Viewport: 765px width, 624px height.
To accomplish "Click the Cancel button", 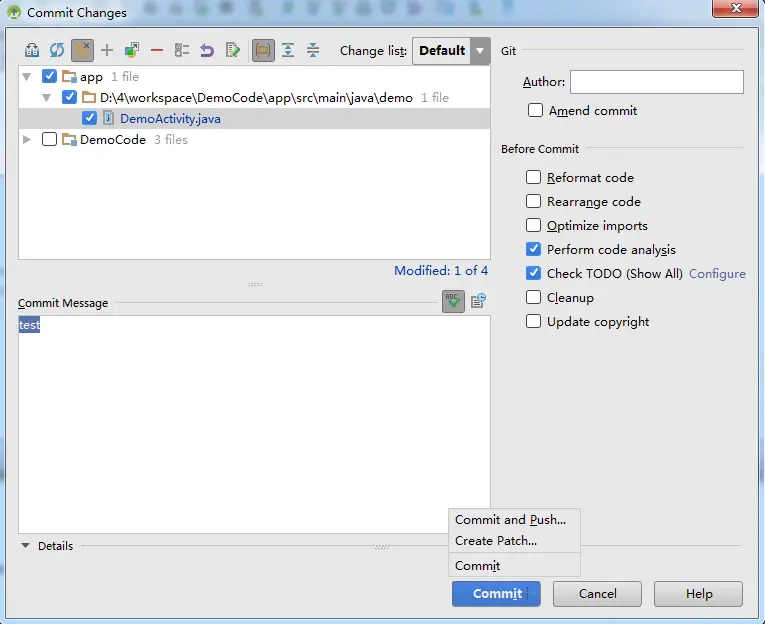I will [597, 594].
